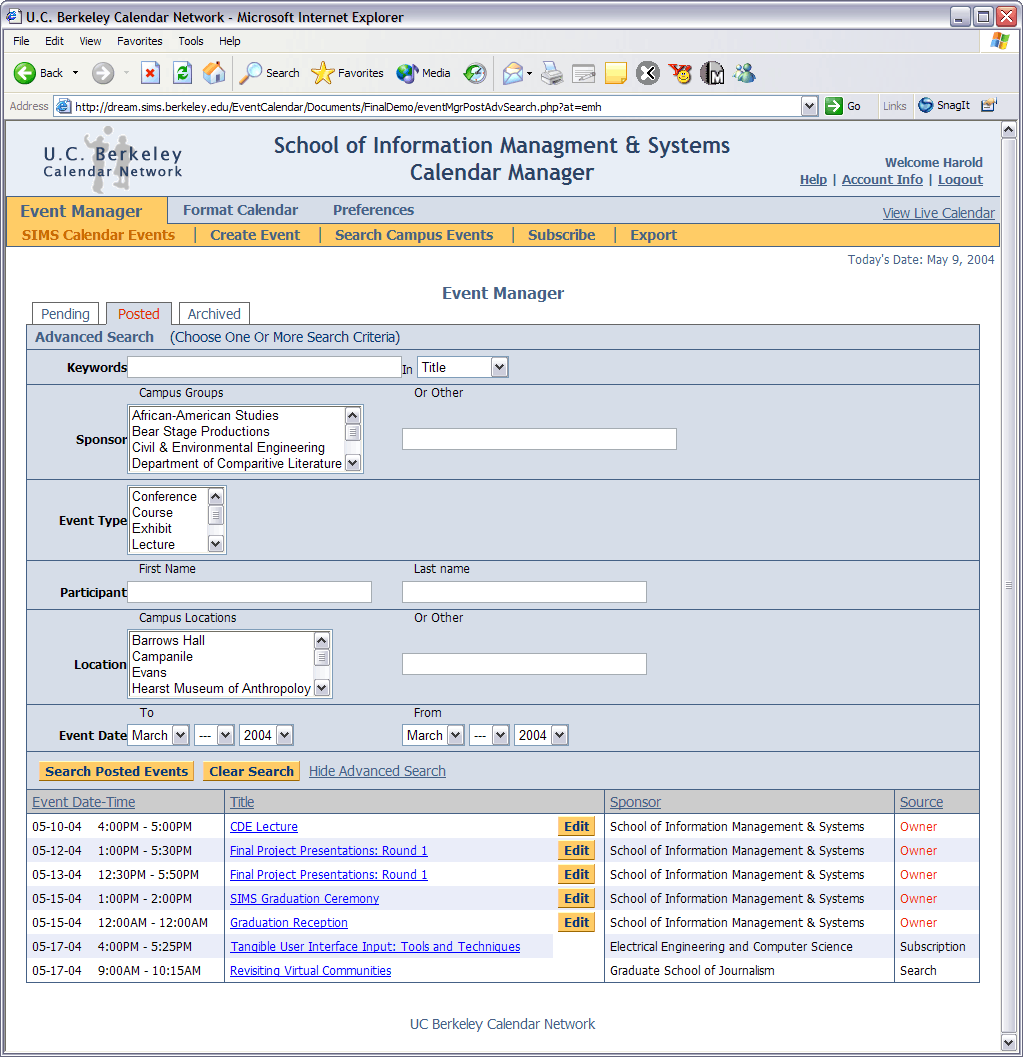Viewport: 1023px width, 1057px height.
Task: Expand the address bar dropdown
Action: coord(809,107)
